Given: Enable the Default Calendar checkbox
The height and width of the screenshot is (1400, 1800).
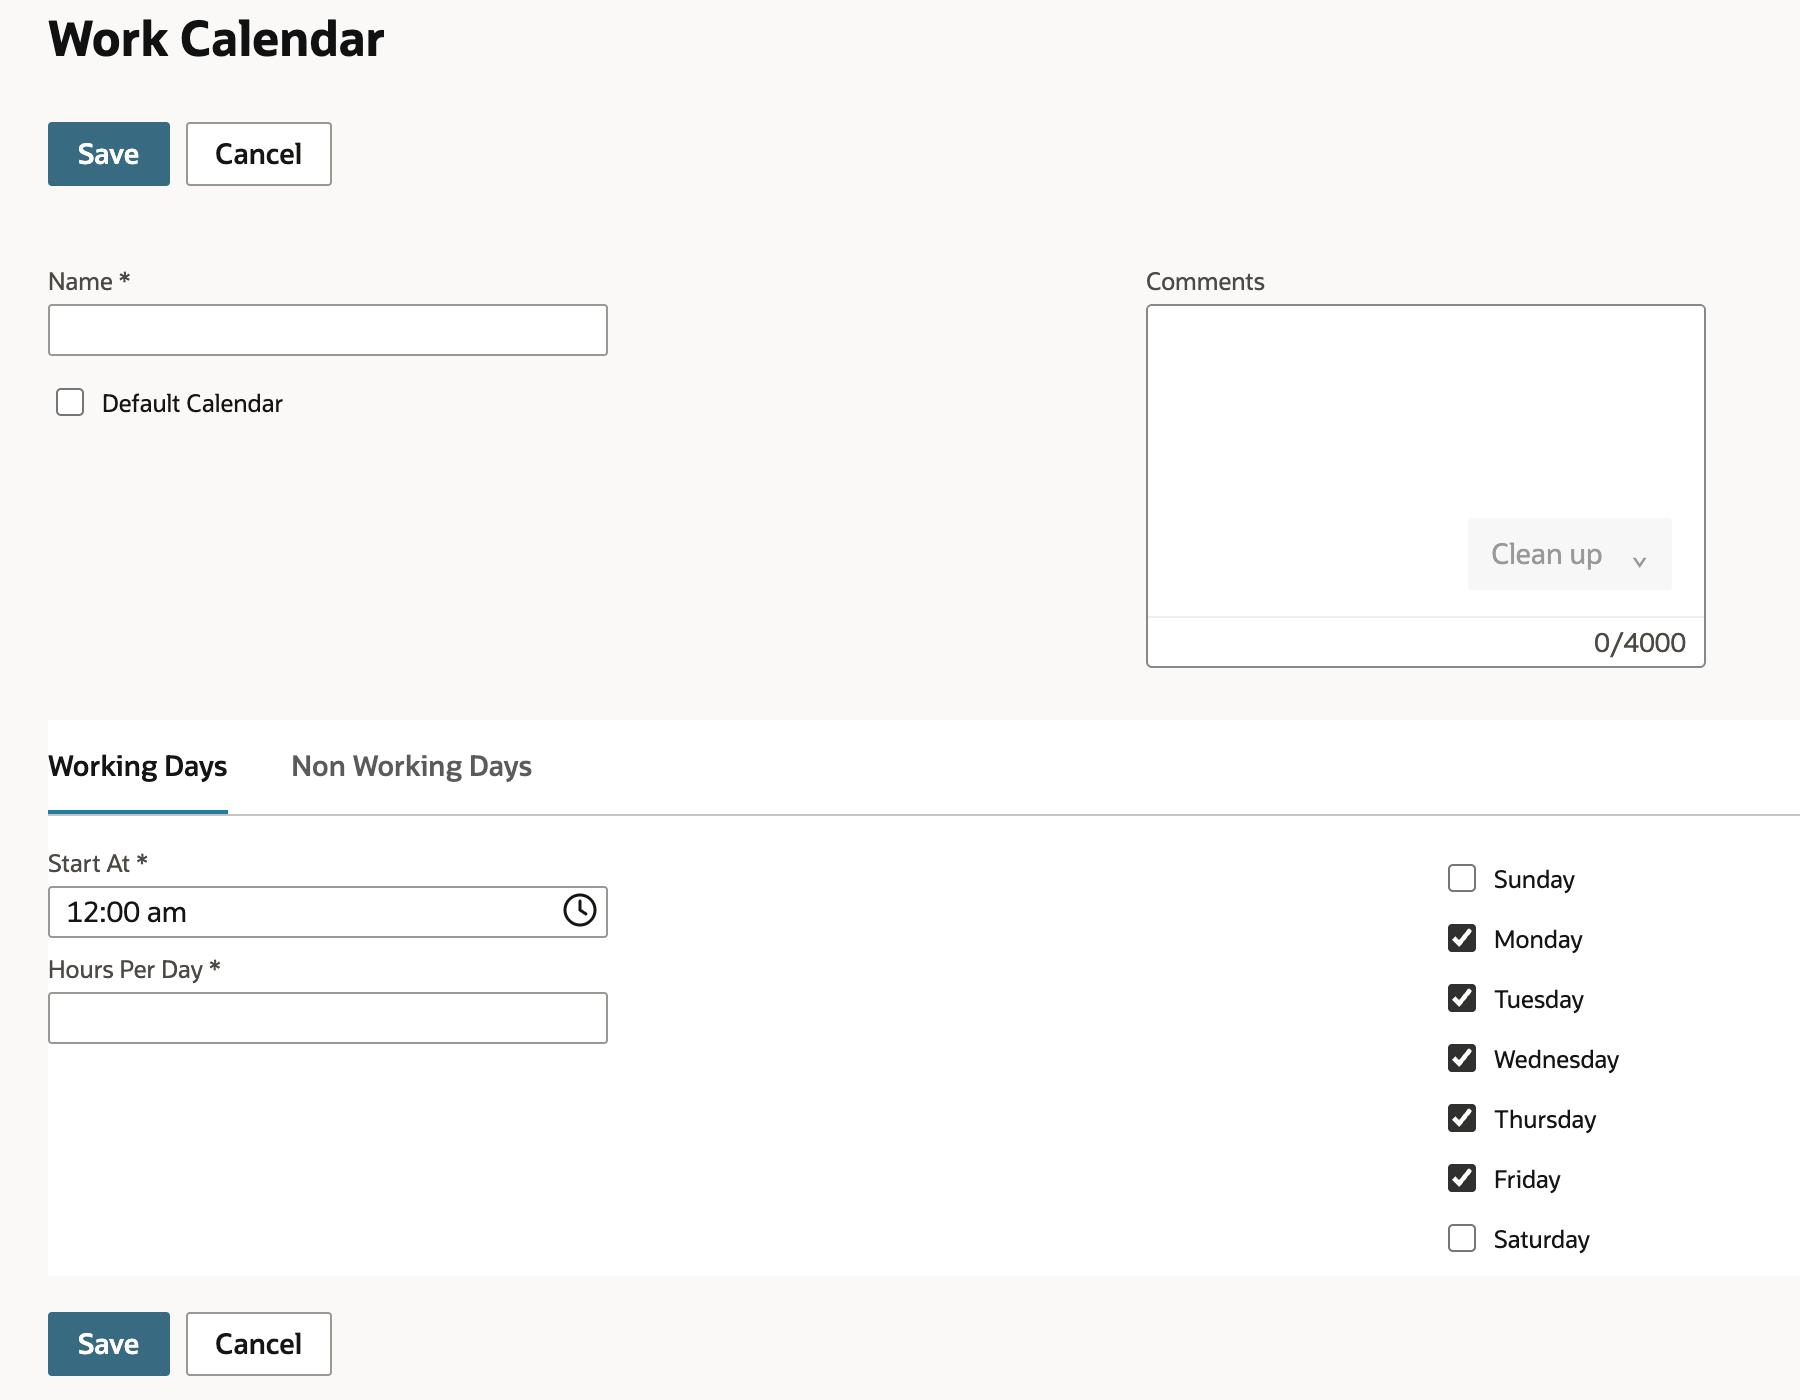Looking at the screenshot, I should point(70,402).
